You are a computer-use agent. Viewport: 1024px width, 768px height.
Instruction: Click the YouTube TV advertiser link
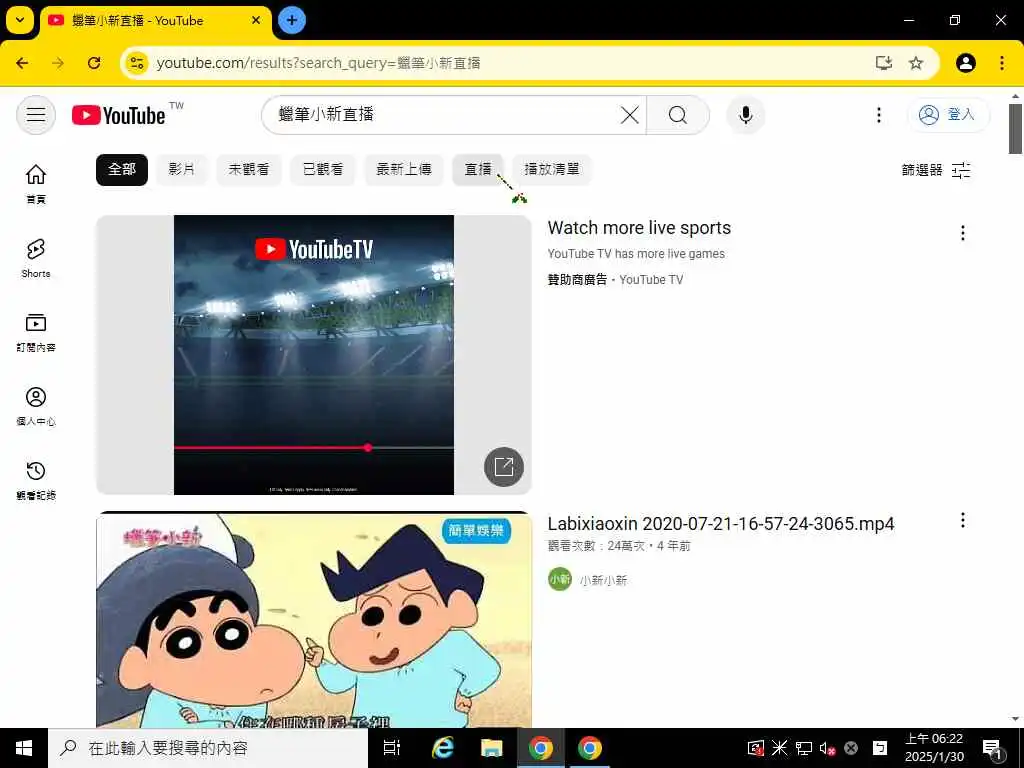(x=651, y=280)
